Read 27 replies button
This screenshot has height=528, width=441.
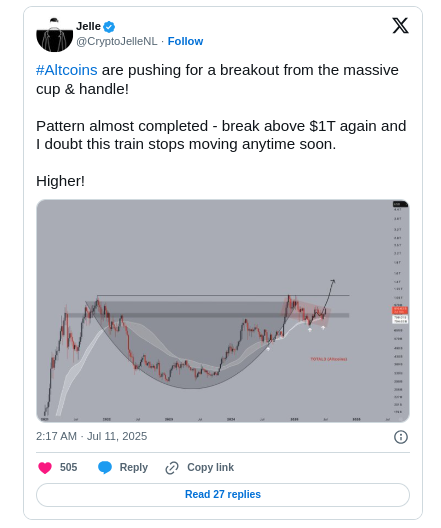(223, 495)
